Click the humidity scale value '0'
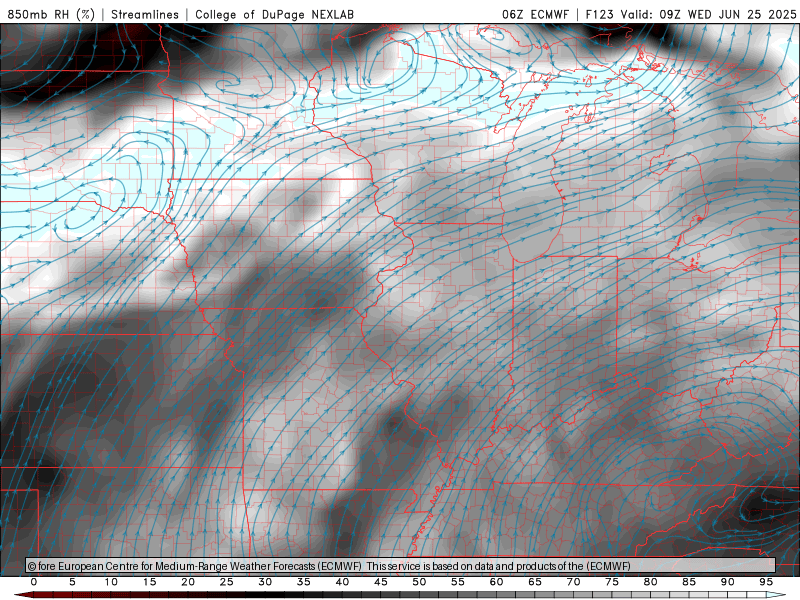Screen dimensions: 800x600 (34, 582)
